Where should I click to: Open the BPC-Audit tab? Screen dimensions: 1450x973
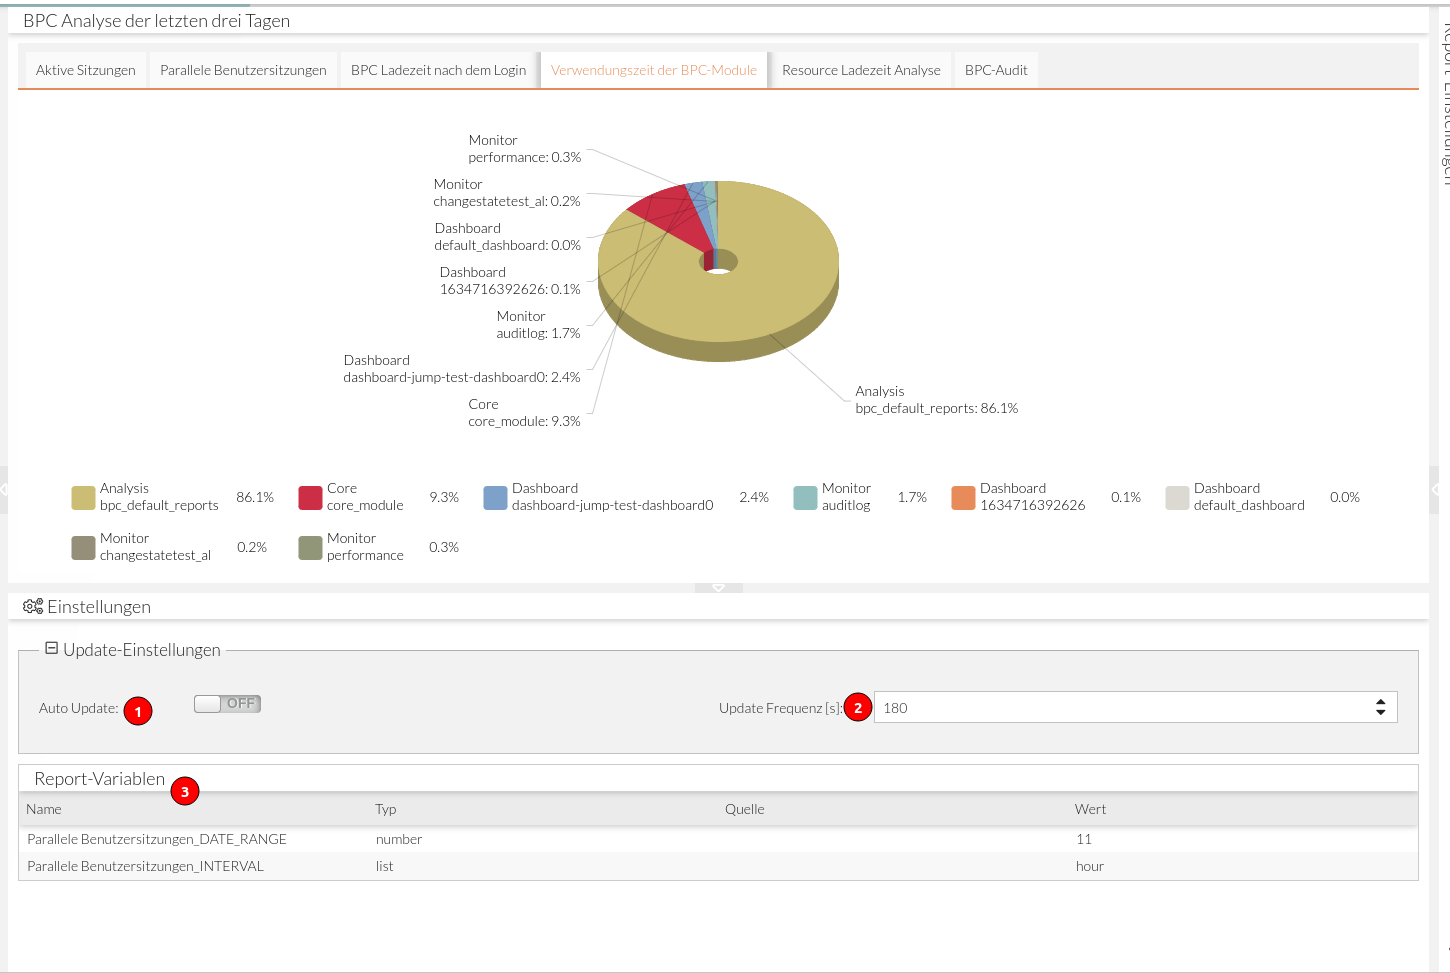click(996, 70)
